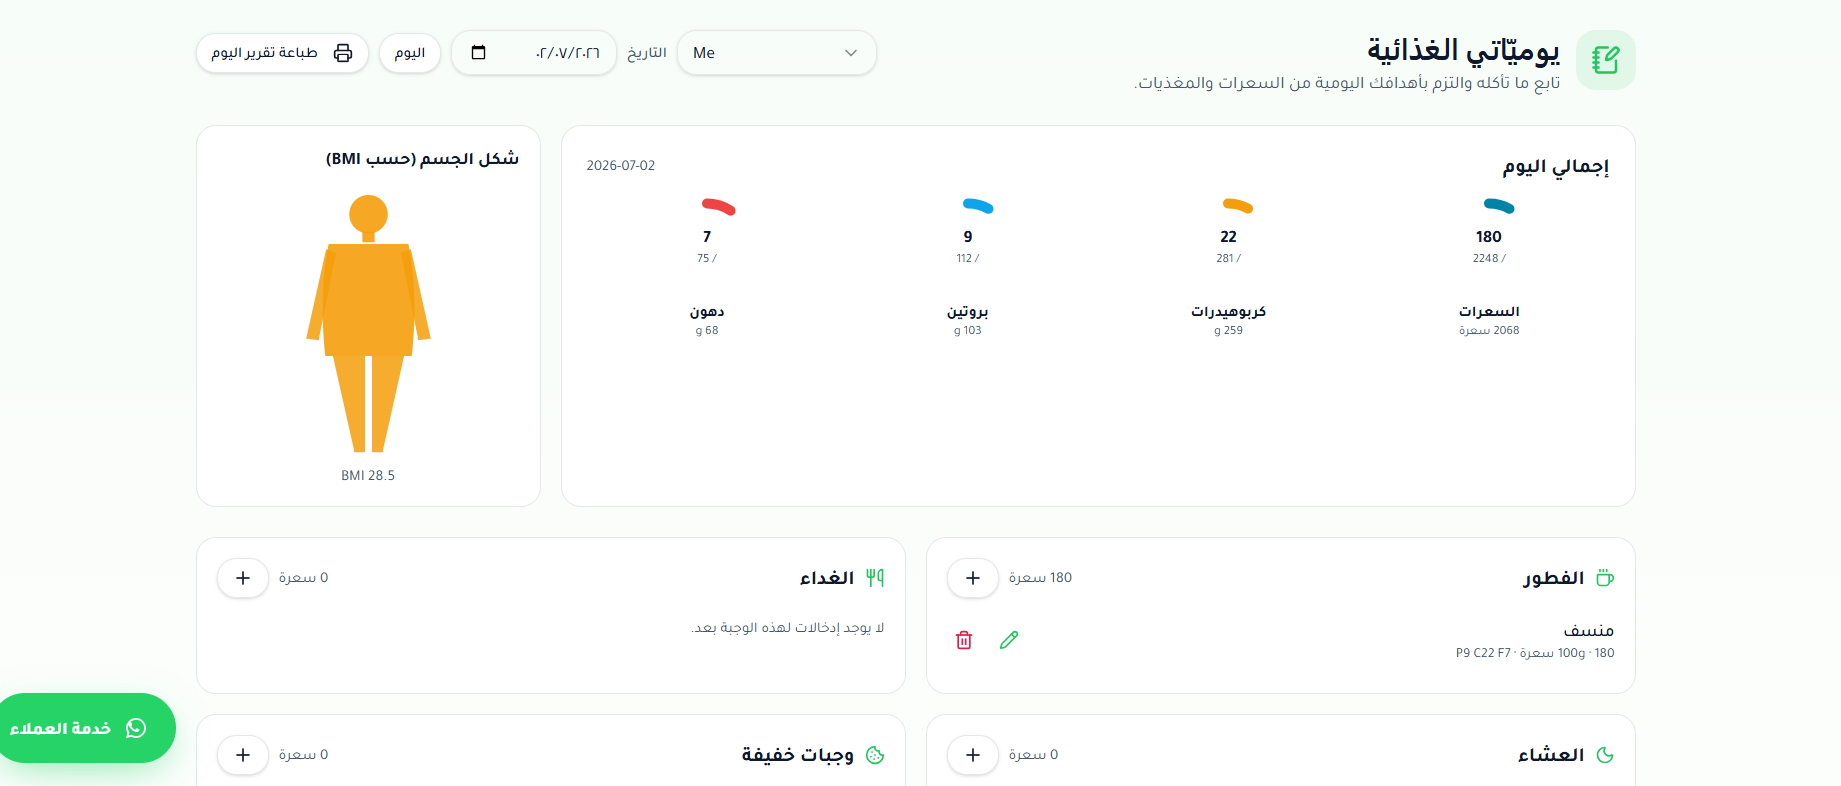1841x786 pixels.
Task: Click the بروتين protein label
Action: [x=968, y=312]
